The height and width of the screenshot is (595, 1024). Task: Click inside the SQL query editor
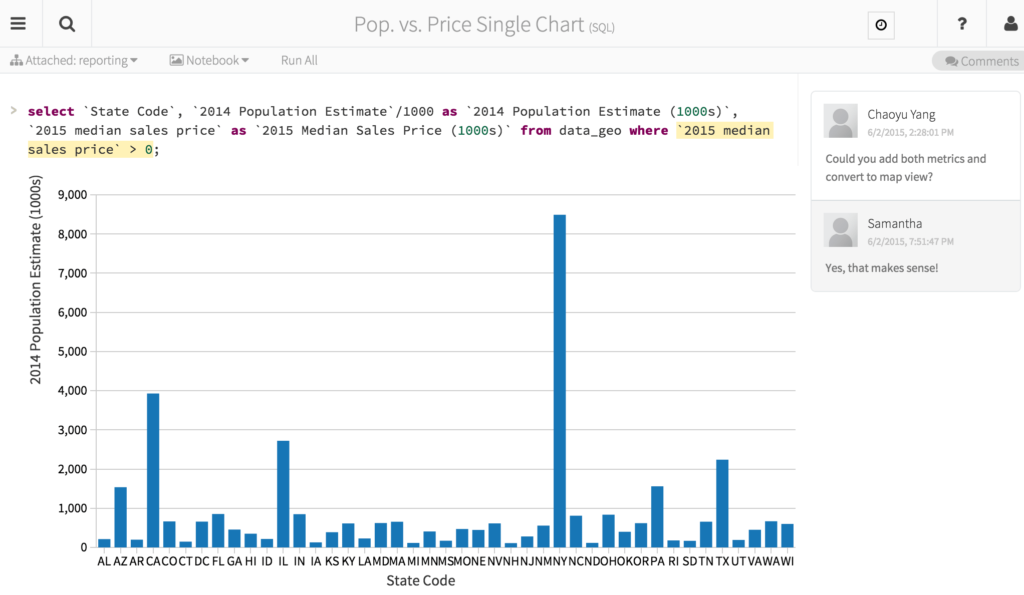tap(400, 130)
